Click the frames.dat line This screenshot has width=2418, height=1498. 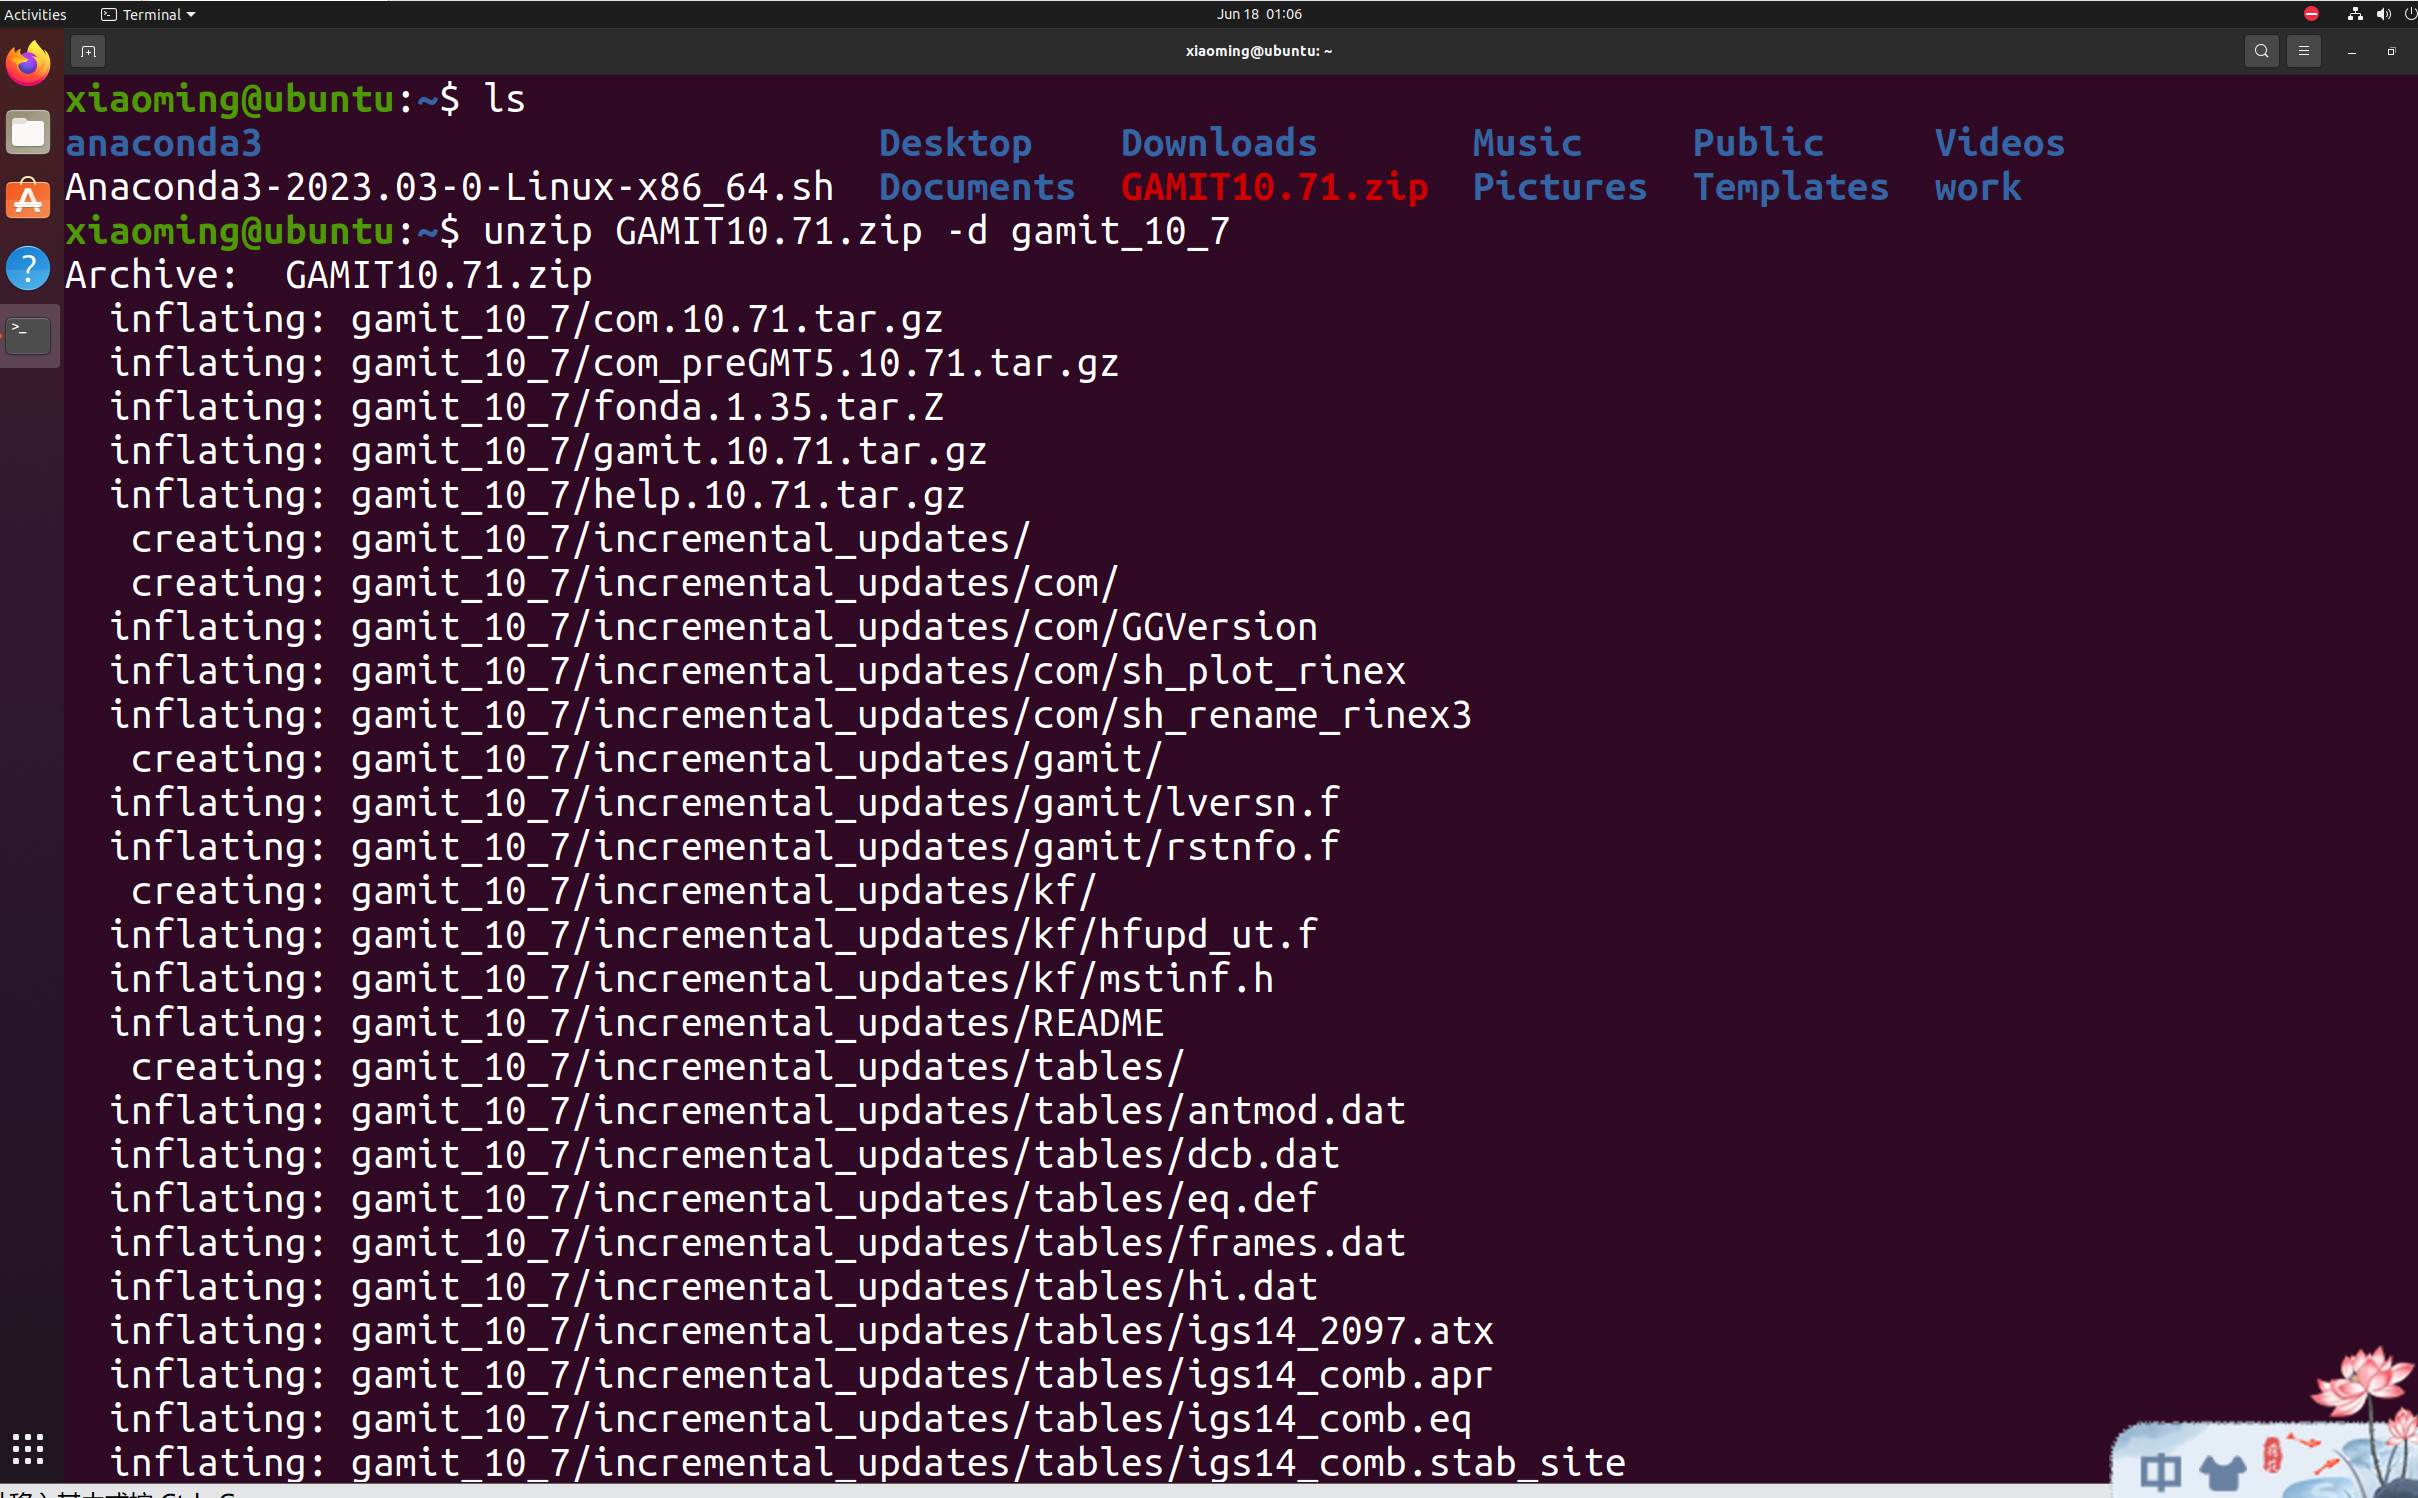758,1243
